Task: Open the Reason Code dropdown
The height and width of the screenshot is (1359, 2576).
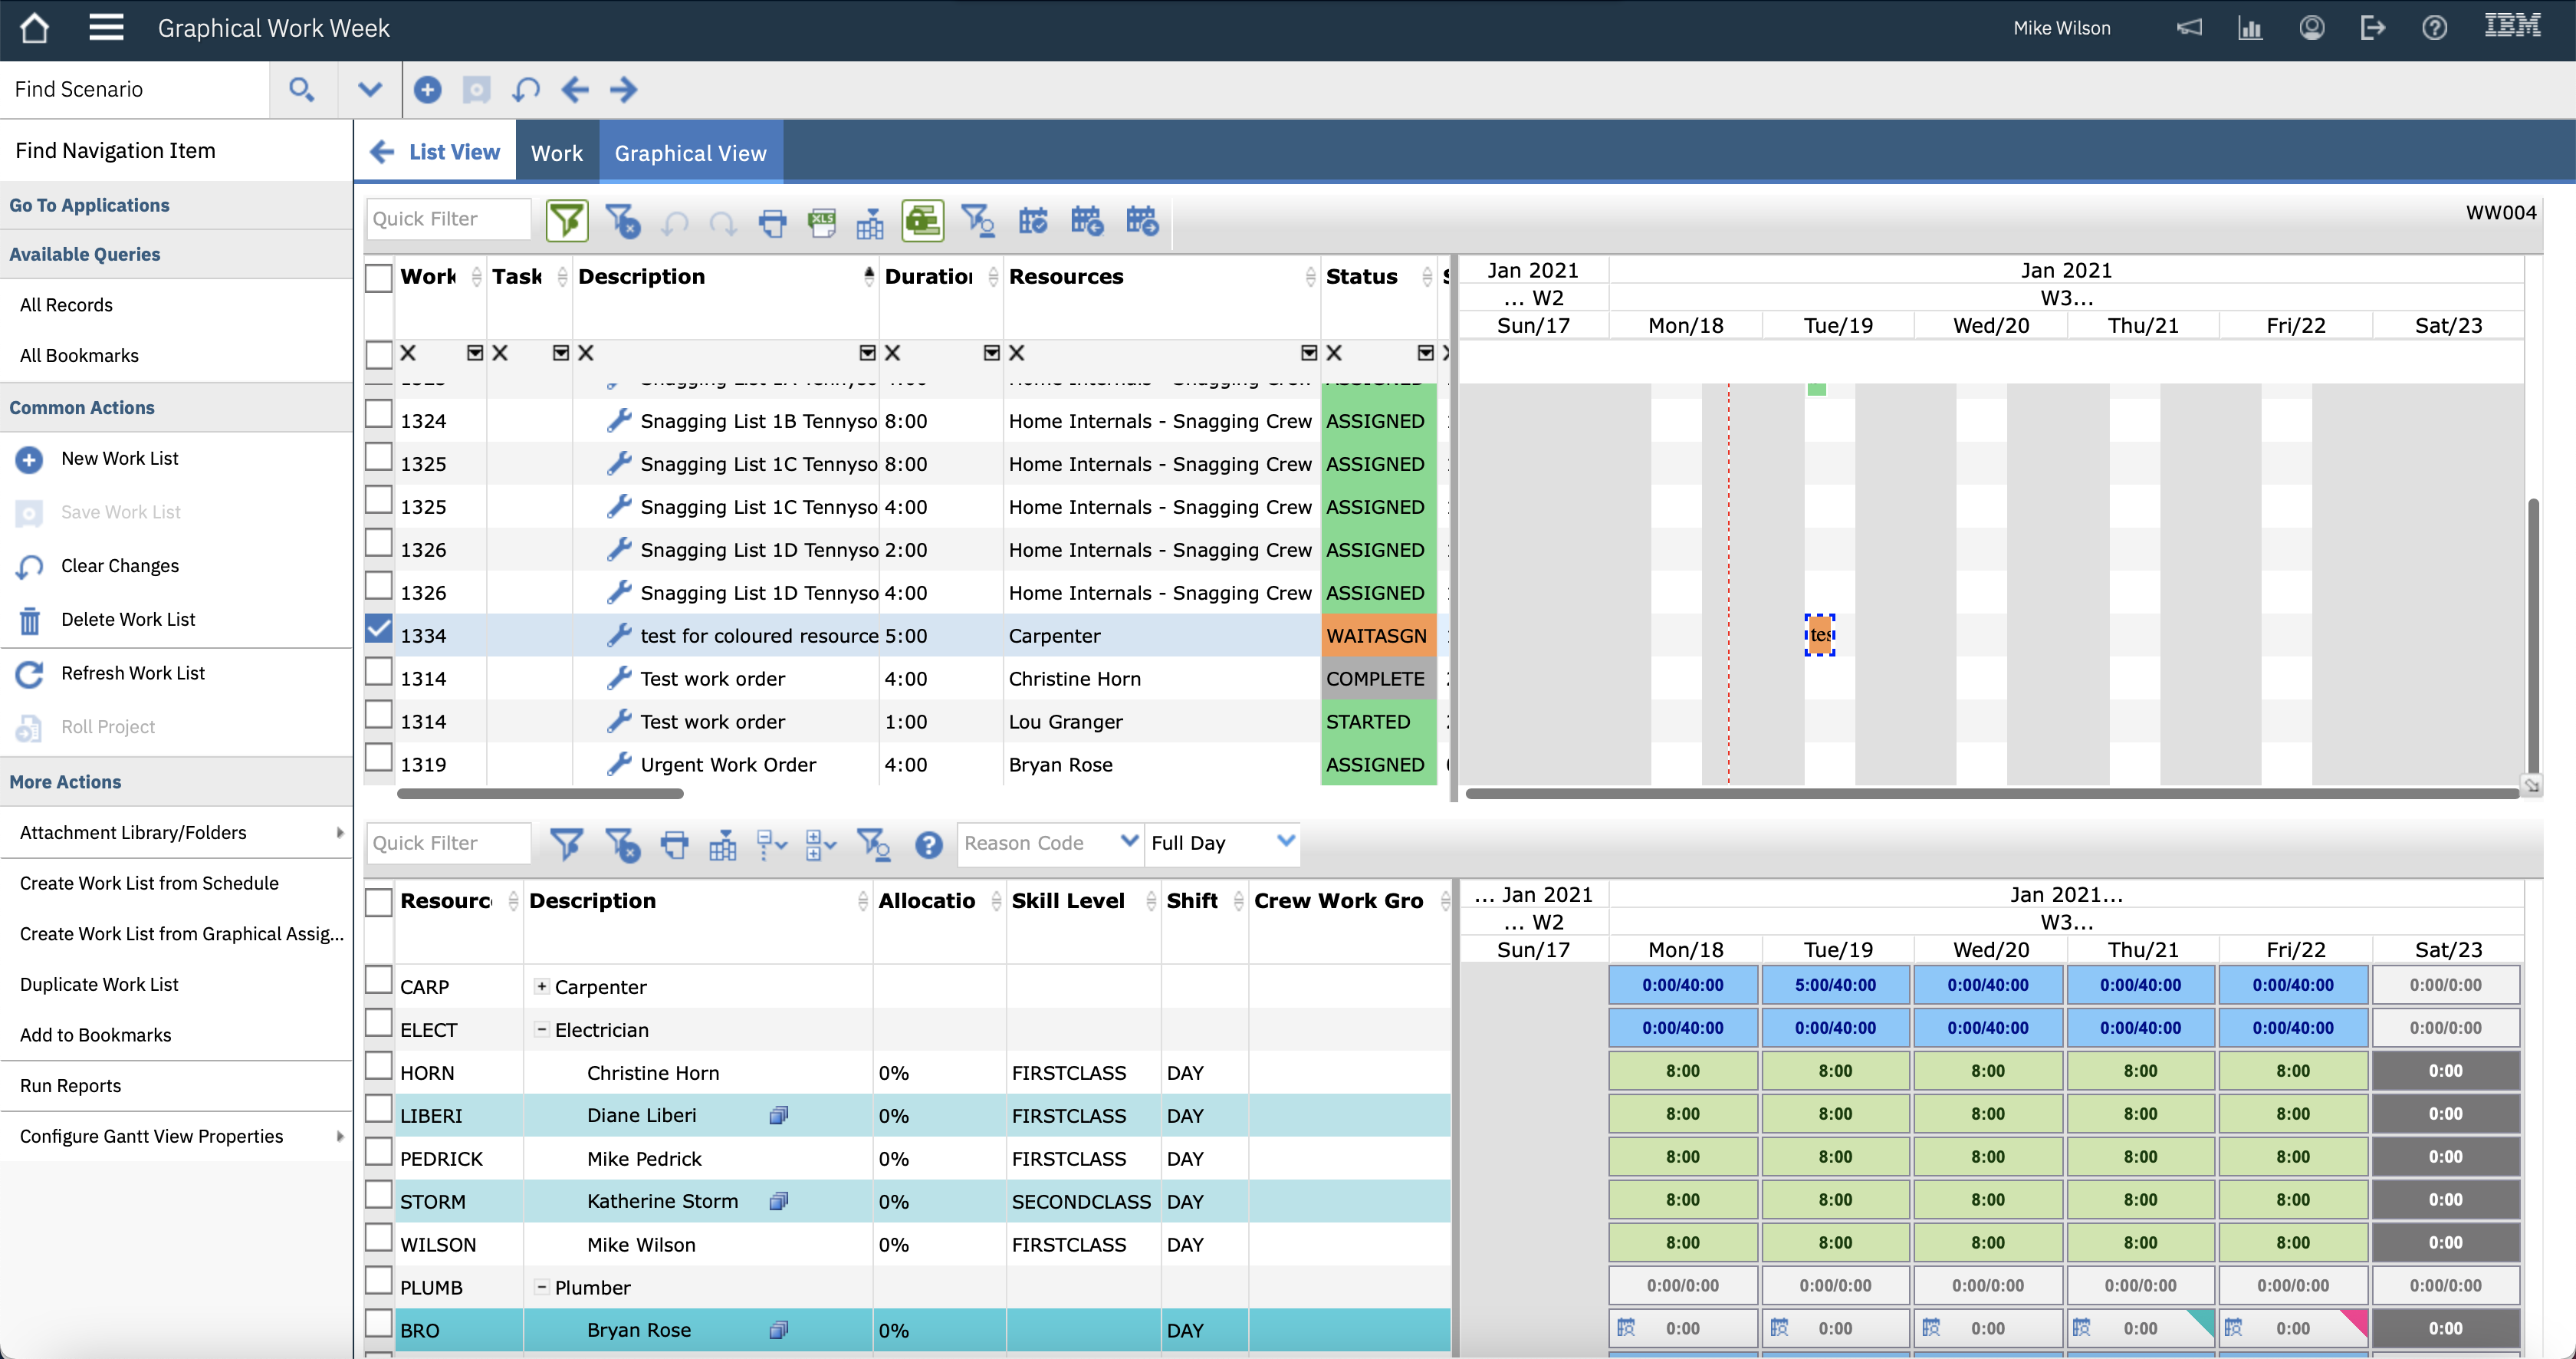Action: pos(1129,841)
